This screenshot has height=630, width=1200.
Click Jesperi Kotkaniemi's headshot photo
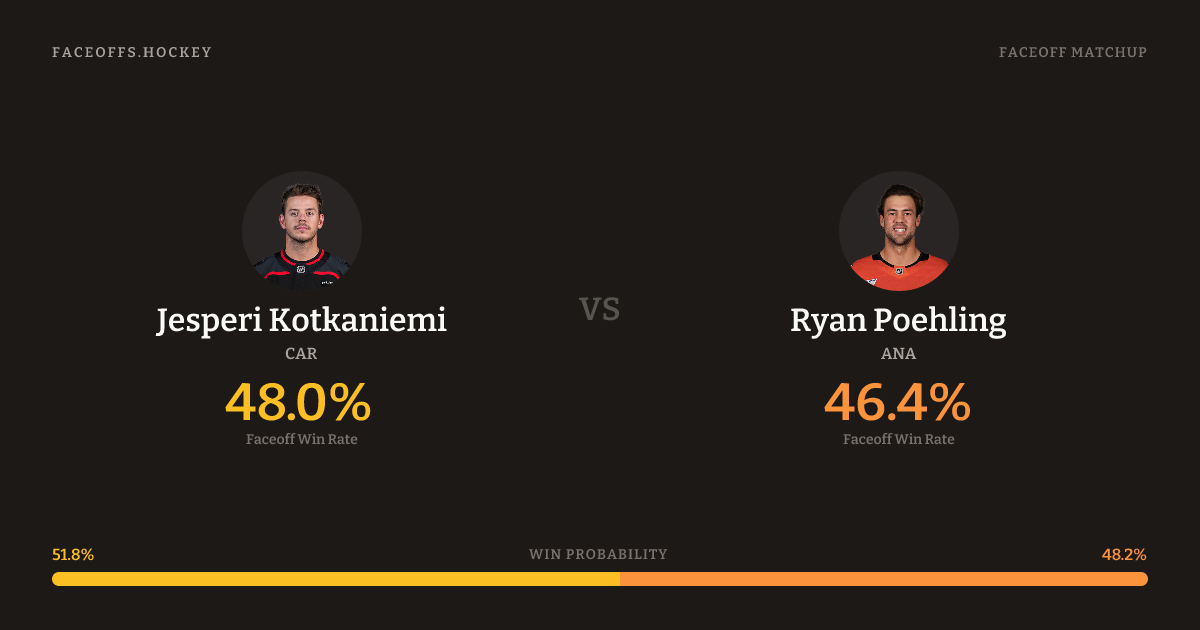pos(301,231)
